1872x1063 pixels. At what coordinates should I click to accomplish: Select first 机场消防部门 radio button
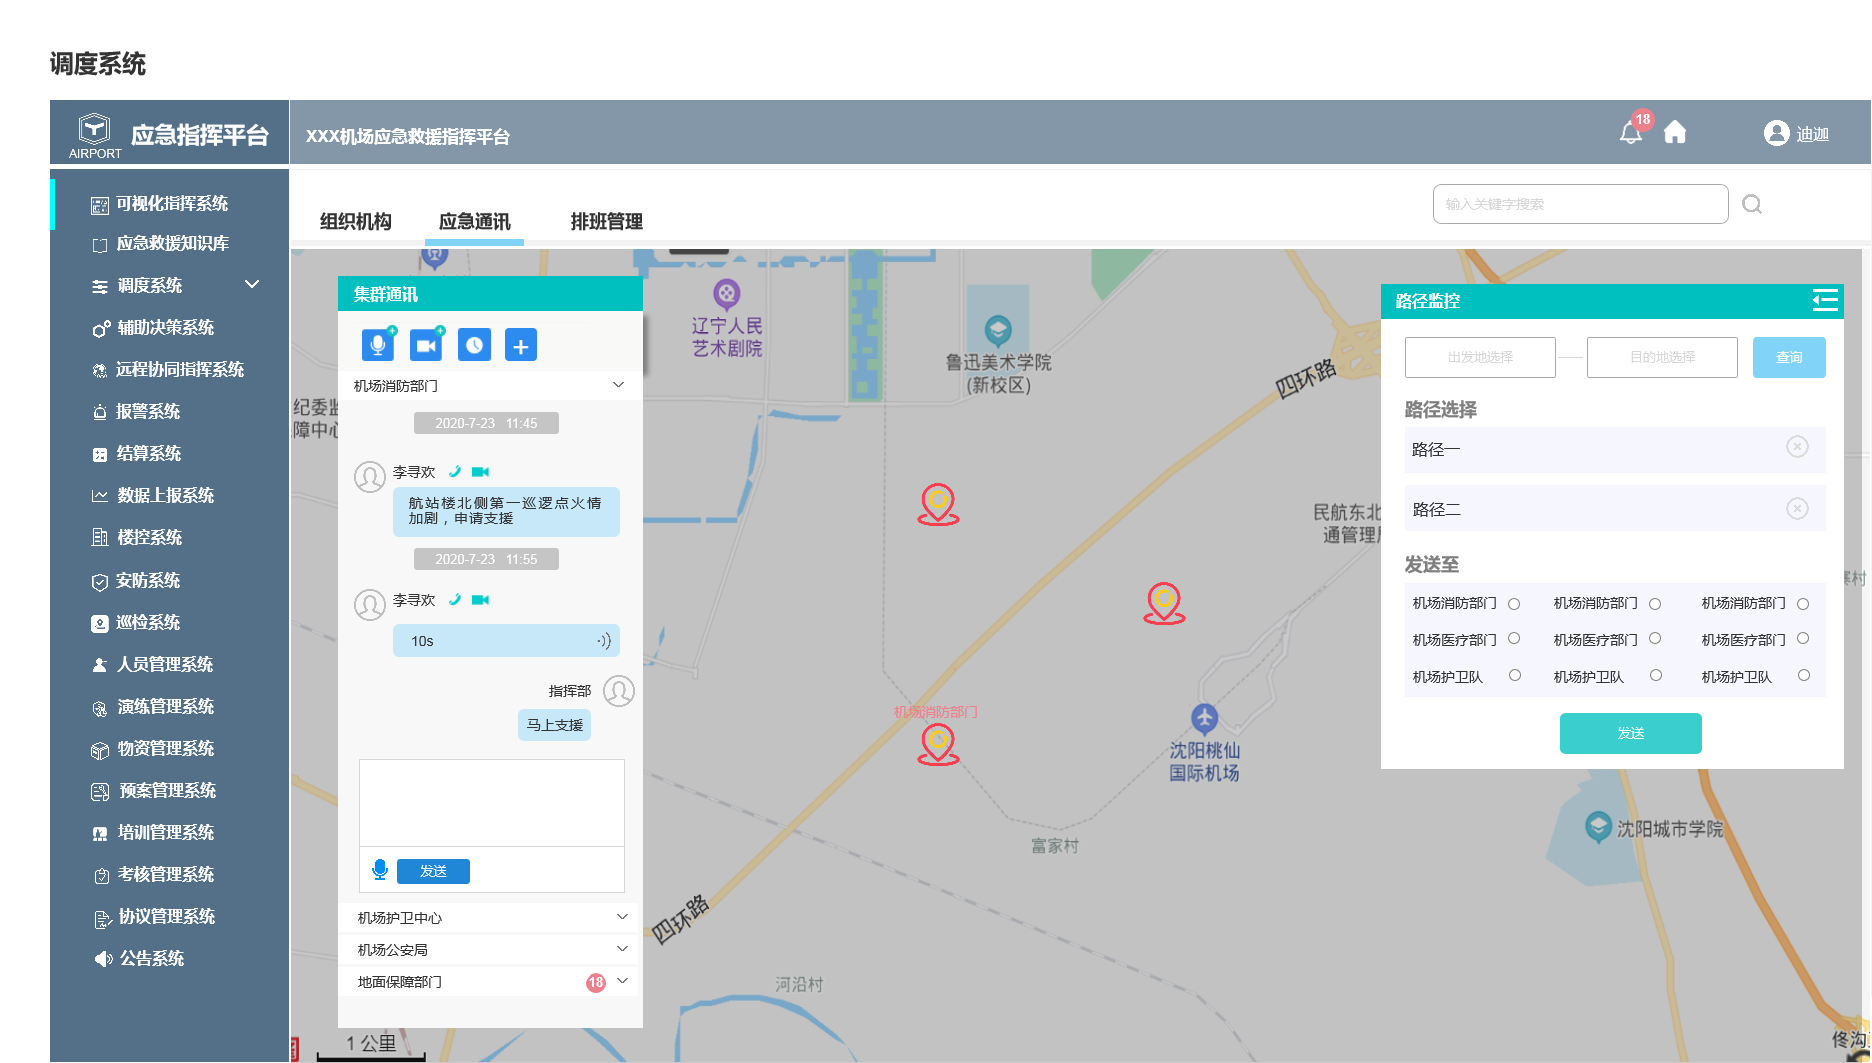[x=1514, y=604]
